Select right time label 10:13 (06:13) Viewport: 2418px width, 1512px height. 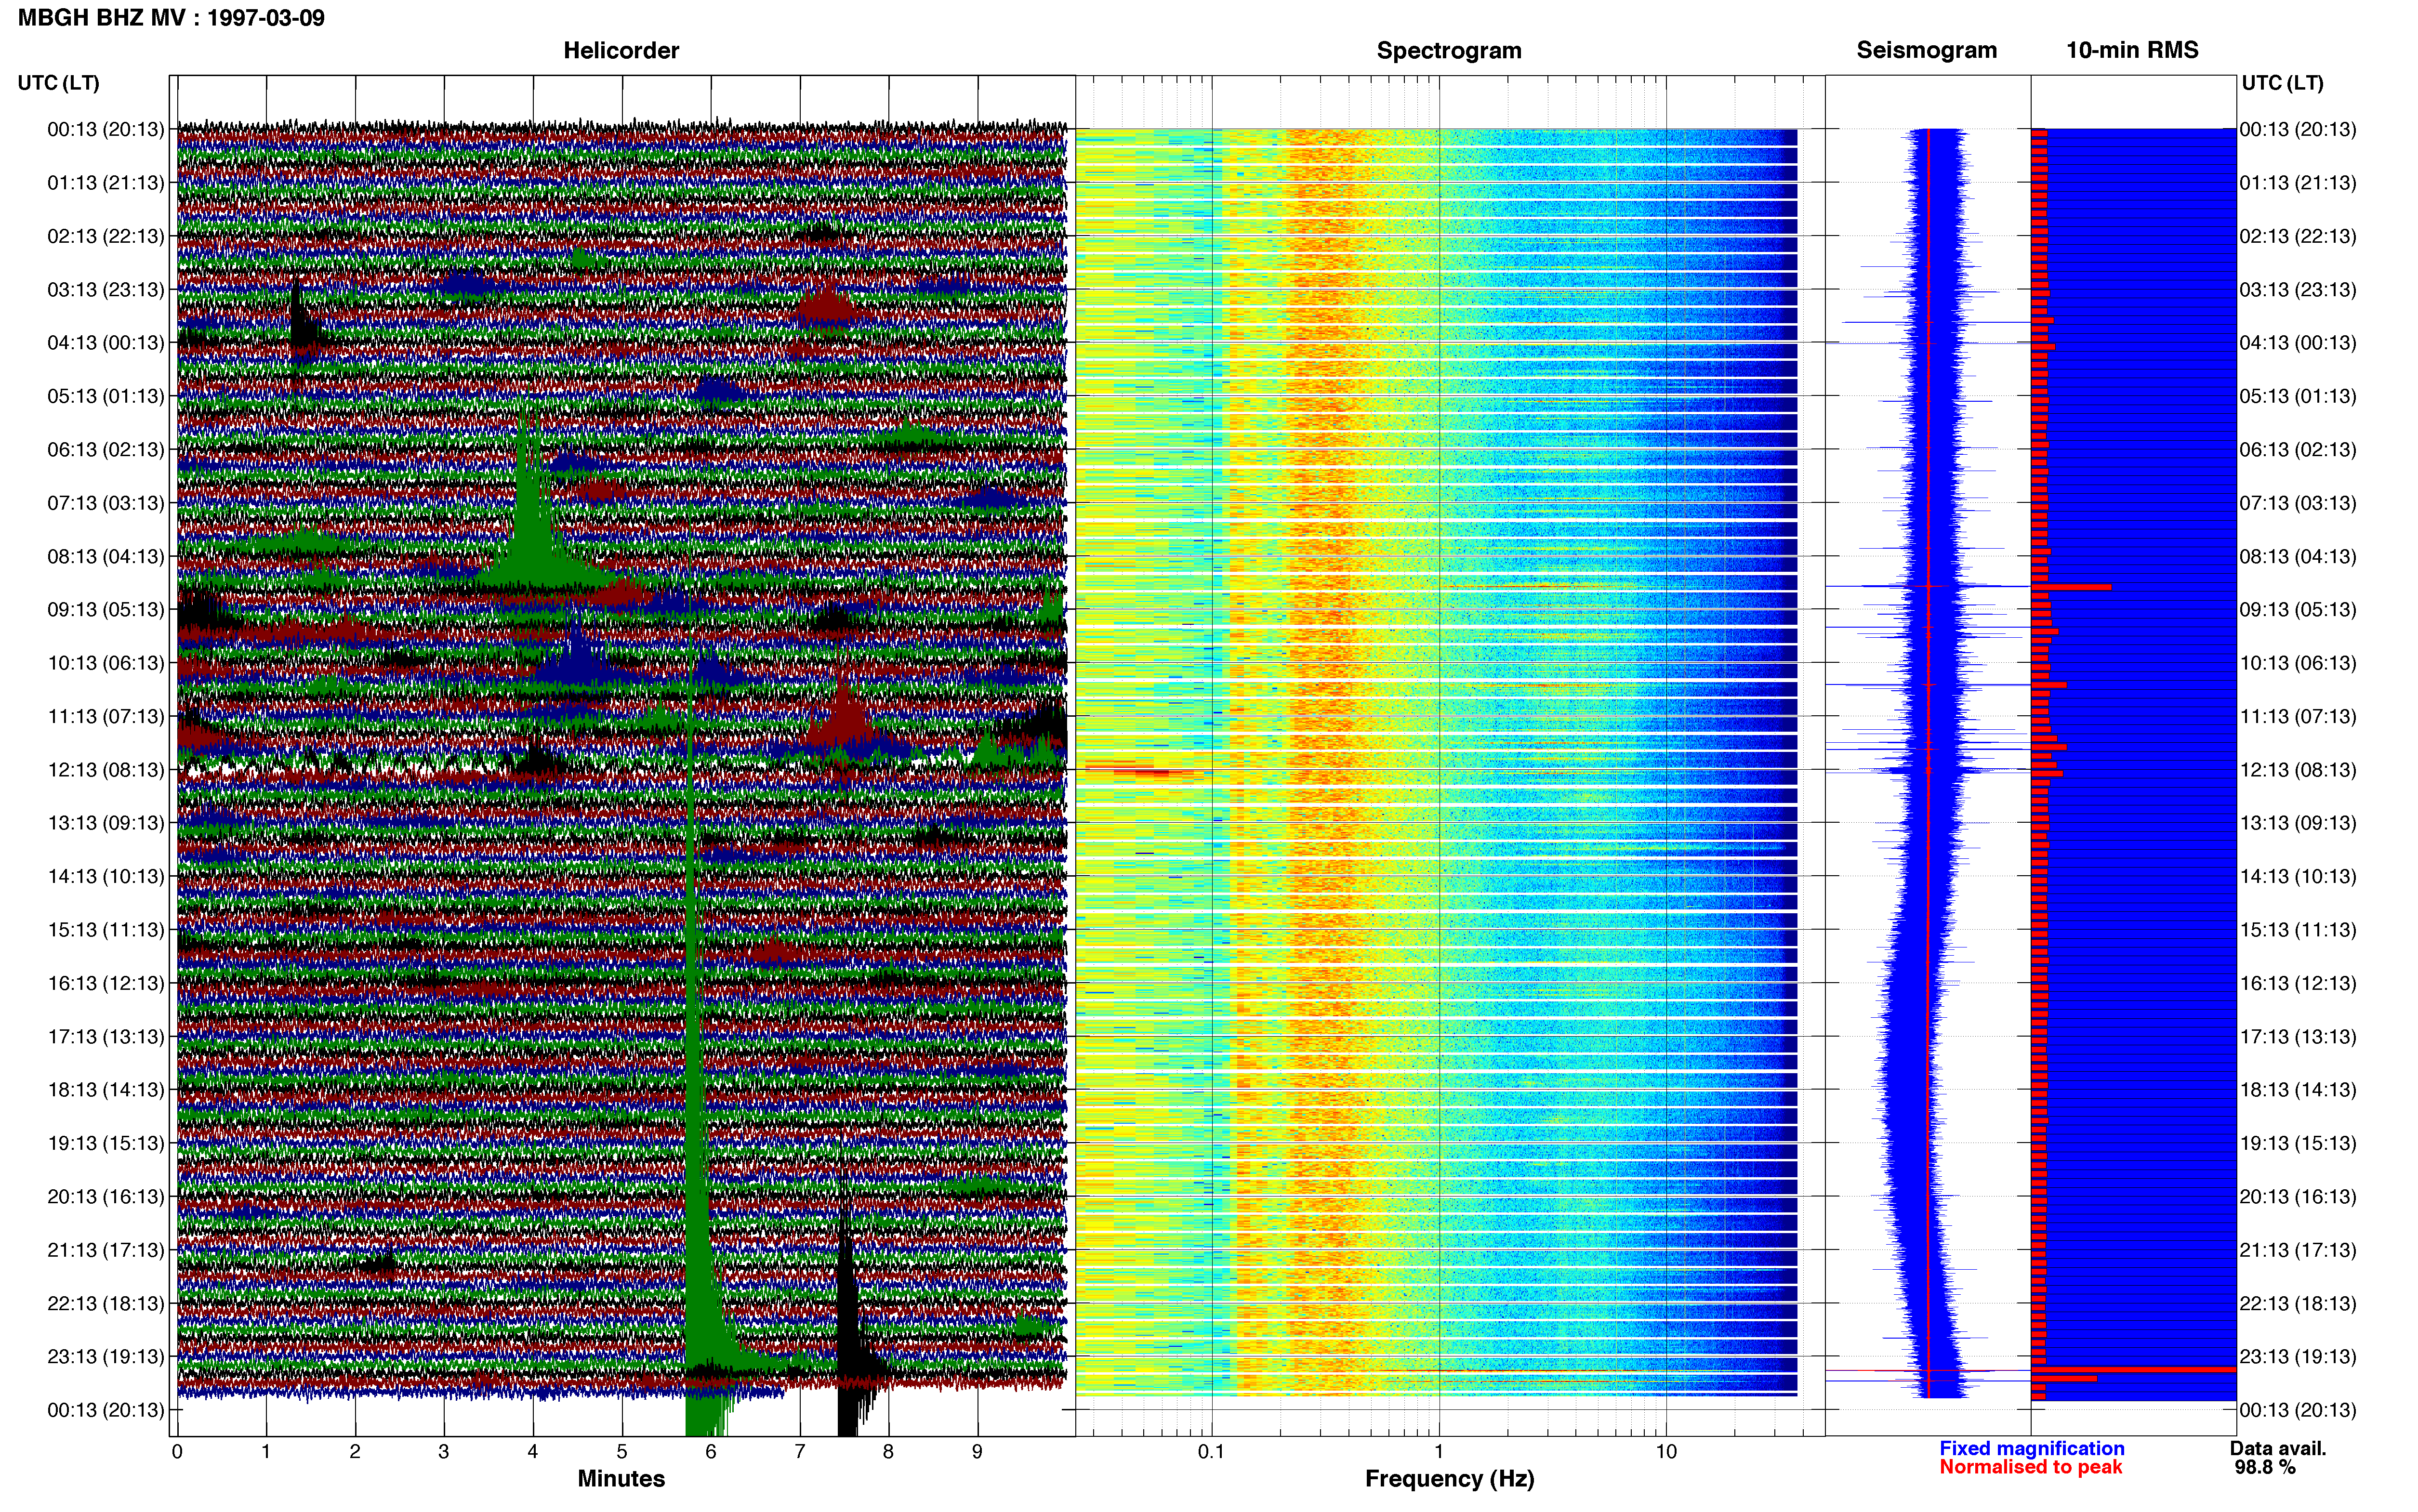click(2298, 663)
